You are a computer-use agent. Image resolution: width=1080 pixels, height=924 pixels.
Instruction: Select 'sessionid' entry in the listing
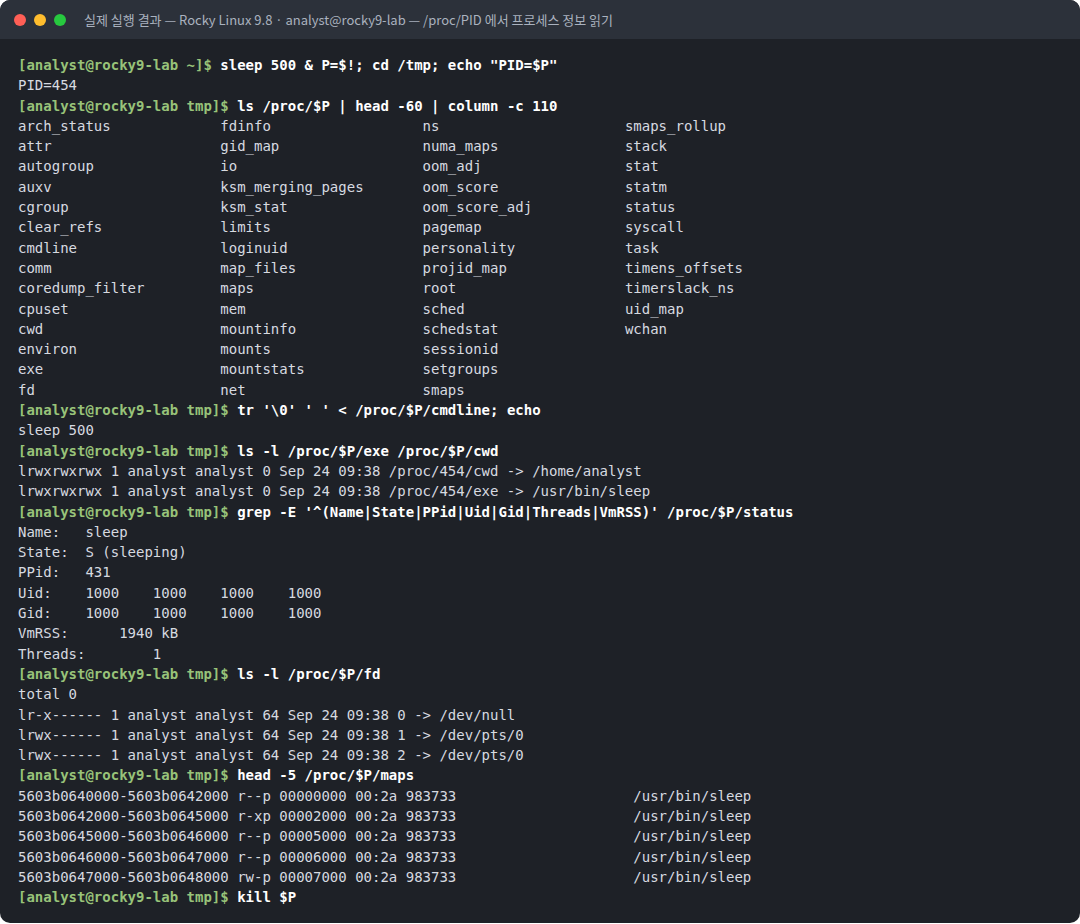point(460,349)
